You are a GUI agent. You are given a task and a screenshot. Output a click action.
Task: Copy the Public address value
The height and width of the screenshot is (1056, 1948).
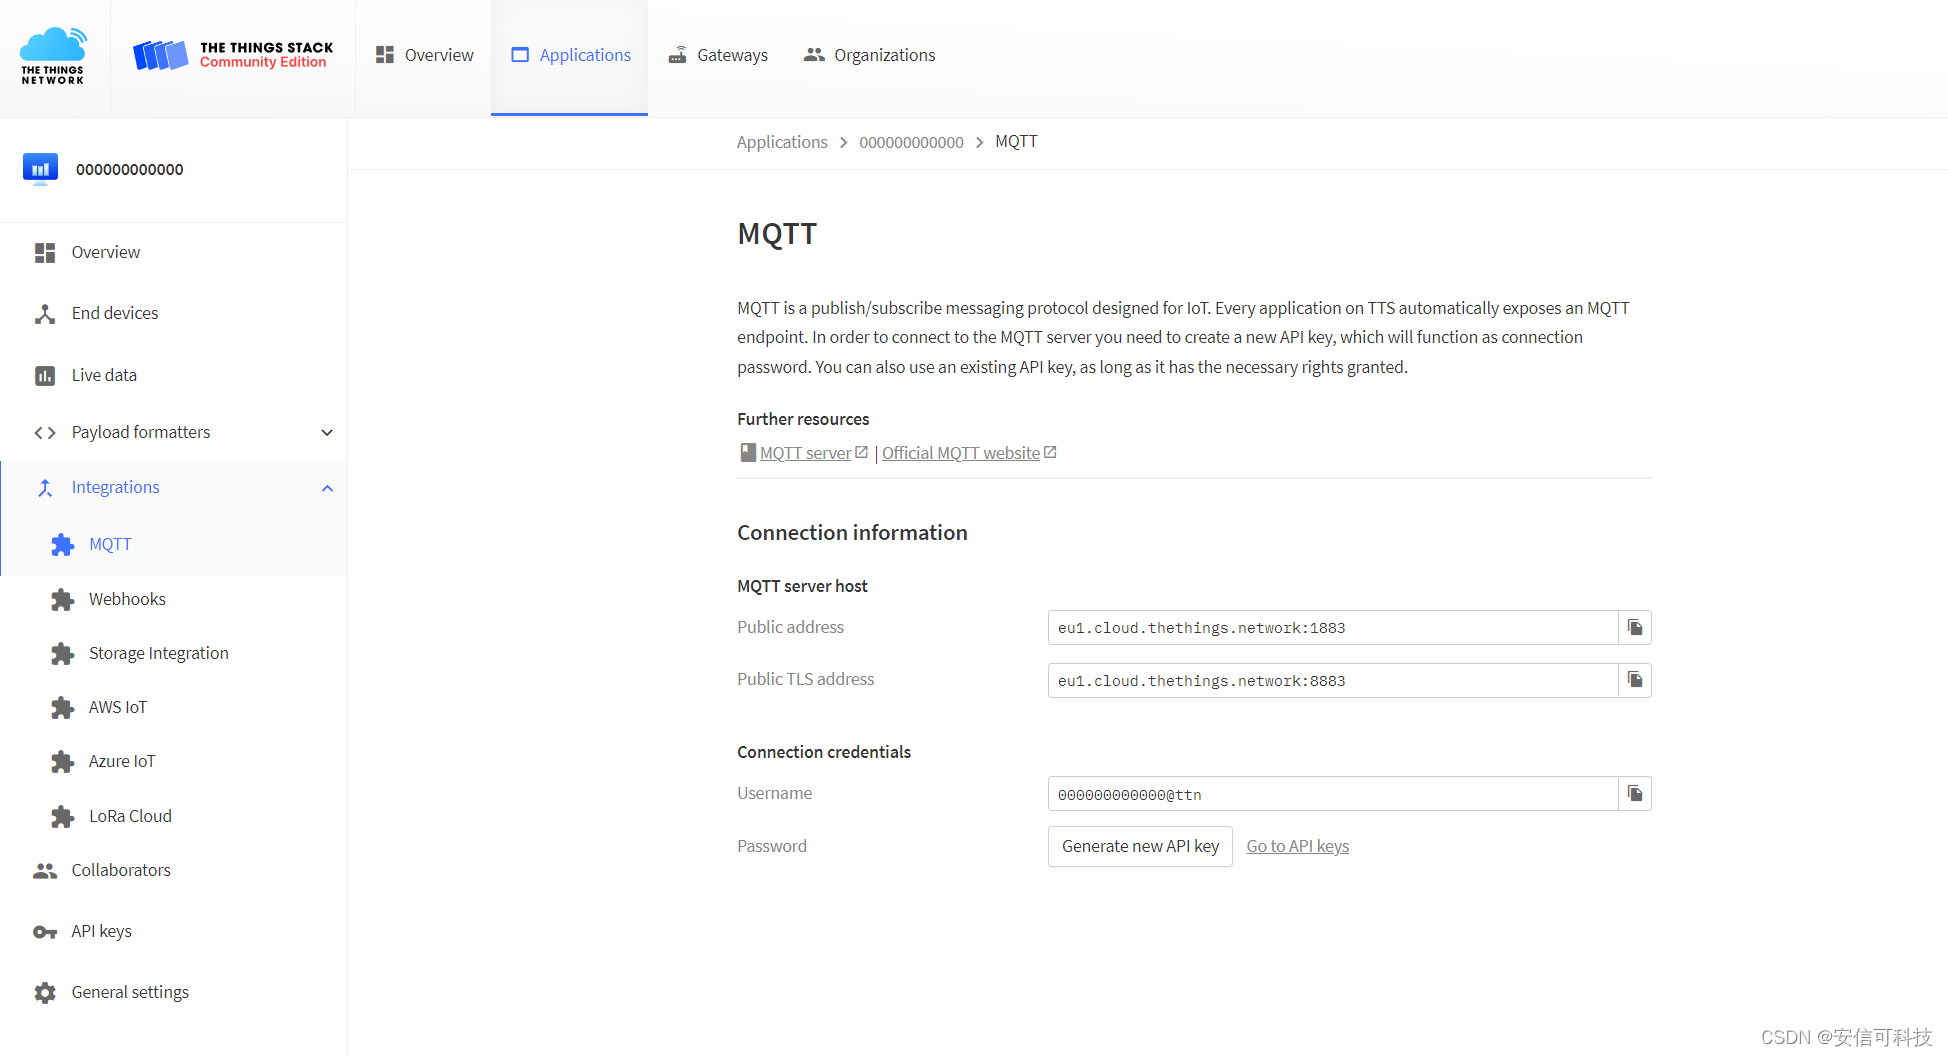tap(1635, 627)
